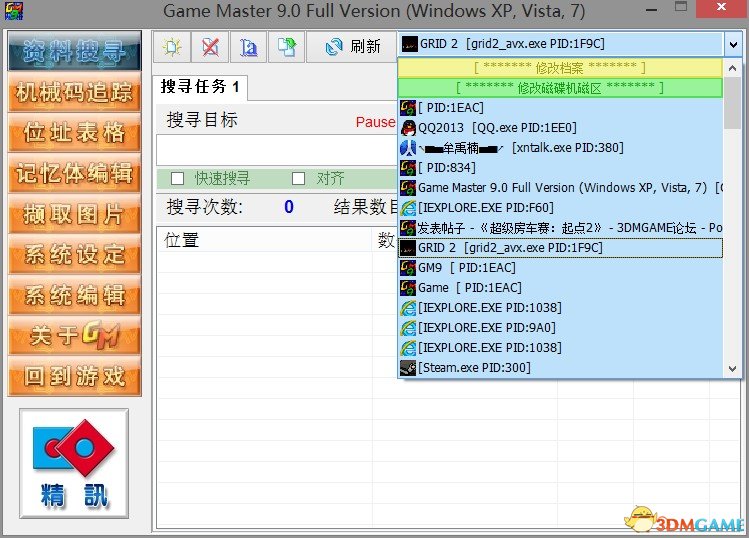Click the icon beside 发表帖子 entry
Image resolution: width=749 pixels, height=538 pixels.
click(408, 228)
